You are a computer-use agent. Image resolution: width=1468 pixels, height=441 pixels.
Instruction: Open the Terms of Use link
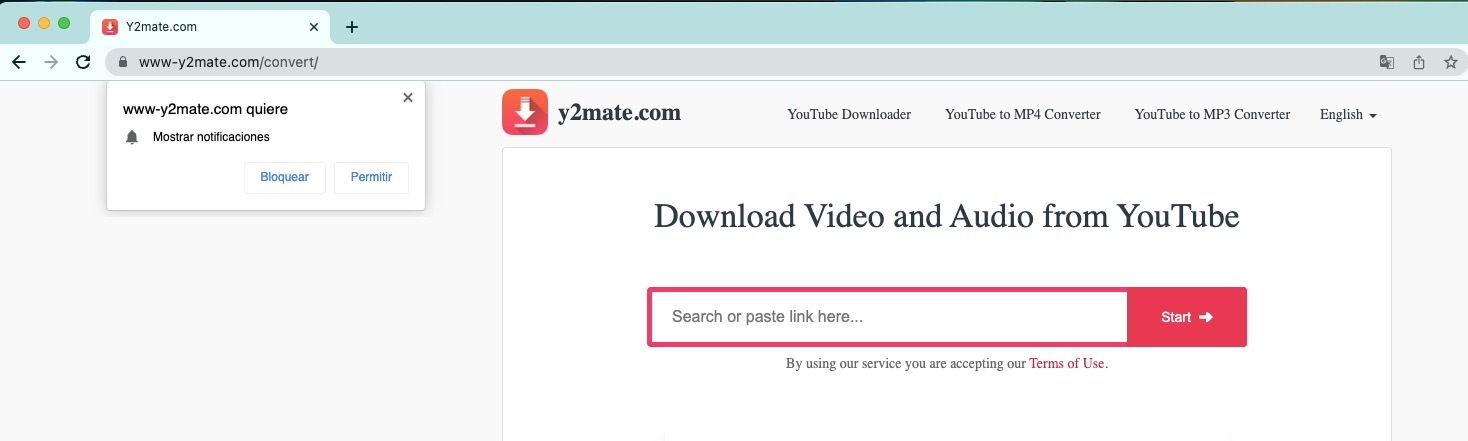(1067, 364)
